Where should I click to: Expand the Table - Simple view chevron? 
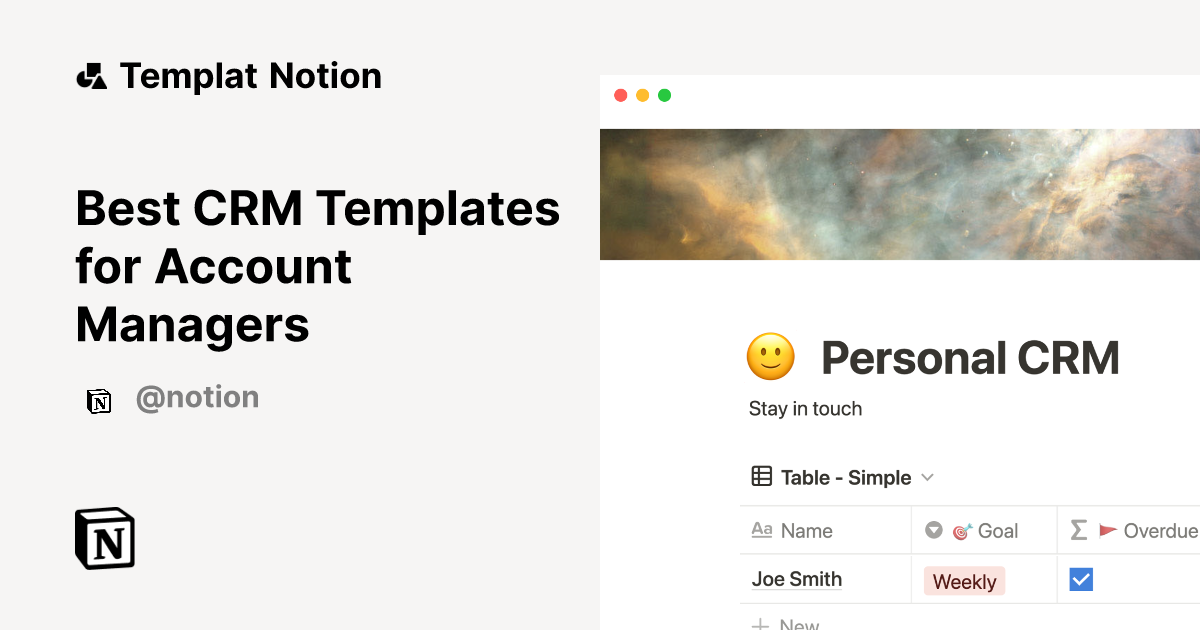(x=927, y=477)
